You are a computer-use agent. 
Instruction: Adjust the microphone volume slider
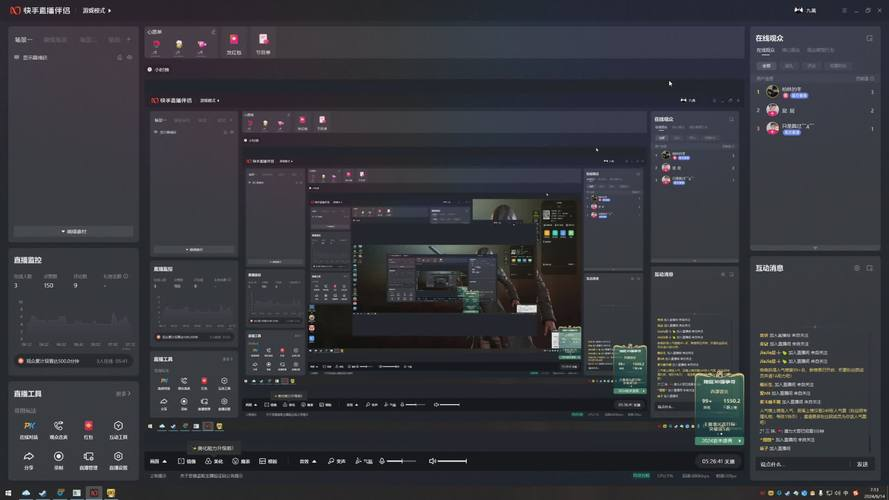pyautogui.click(x=402, y=461)
